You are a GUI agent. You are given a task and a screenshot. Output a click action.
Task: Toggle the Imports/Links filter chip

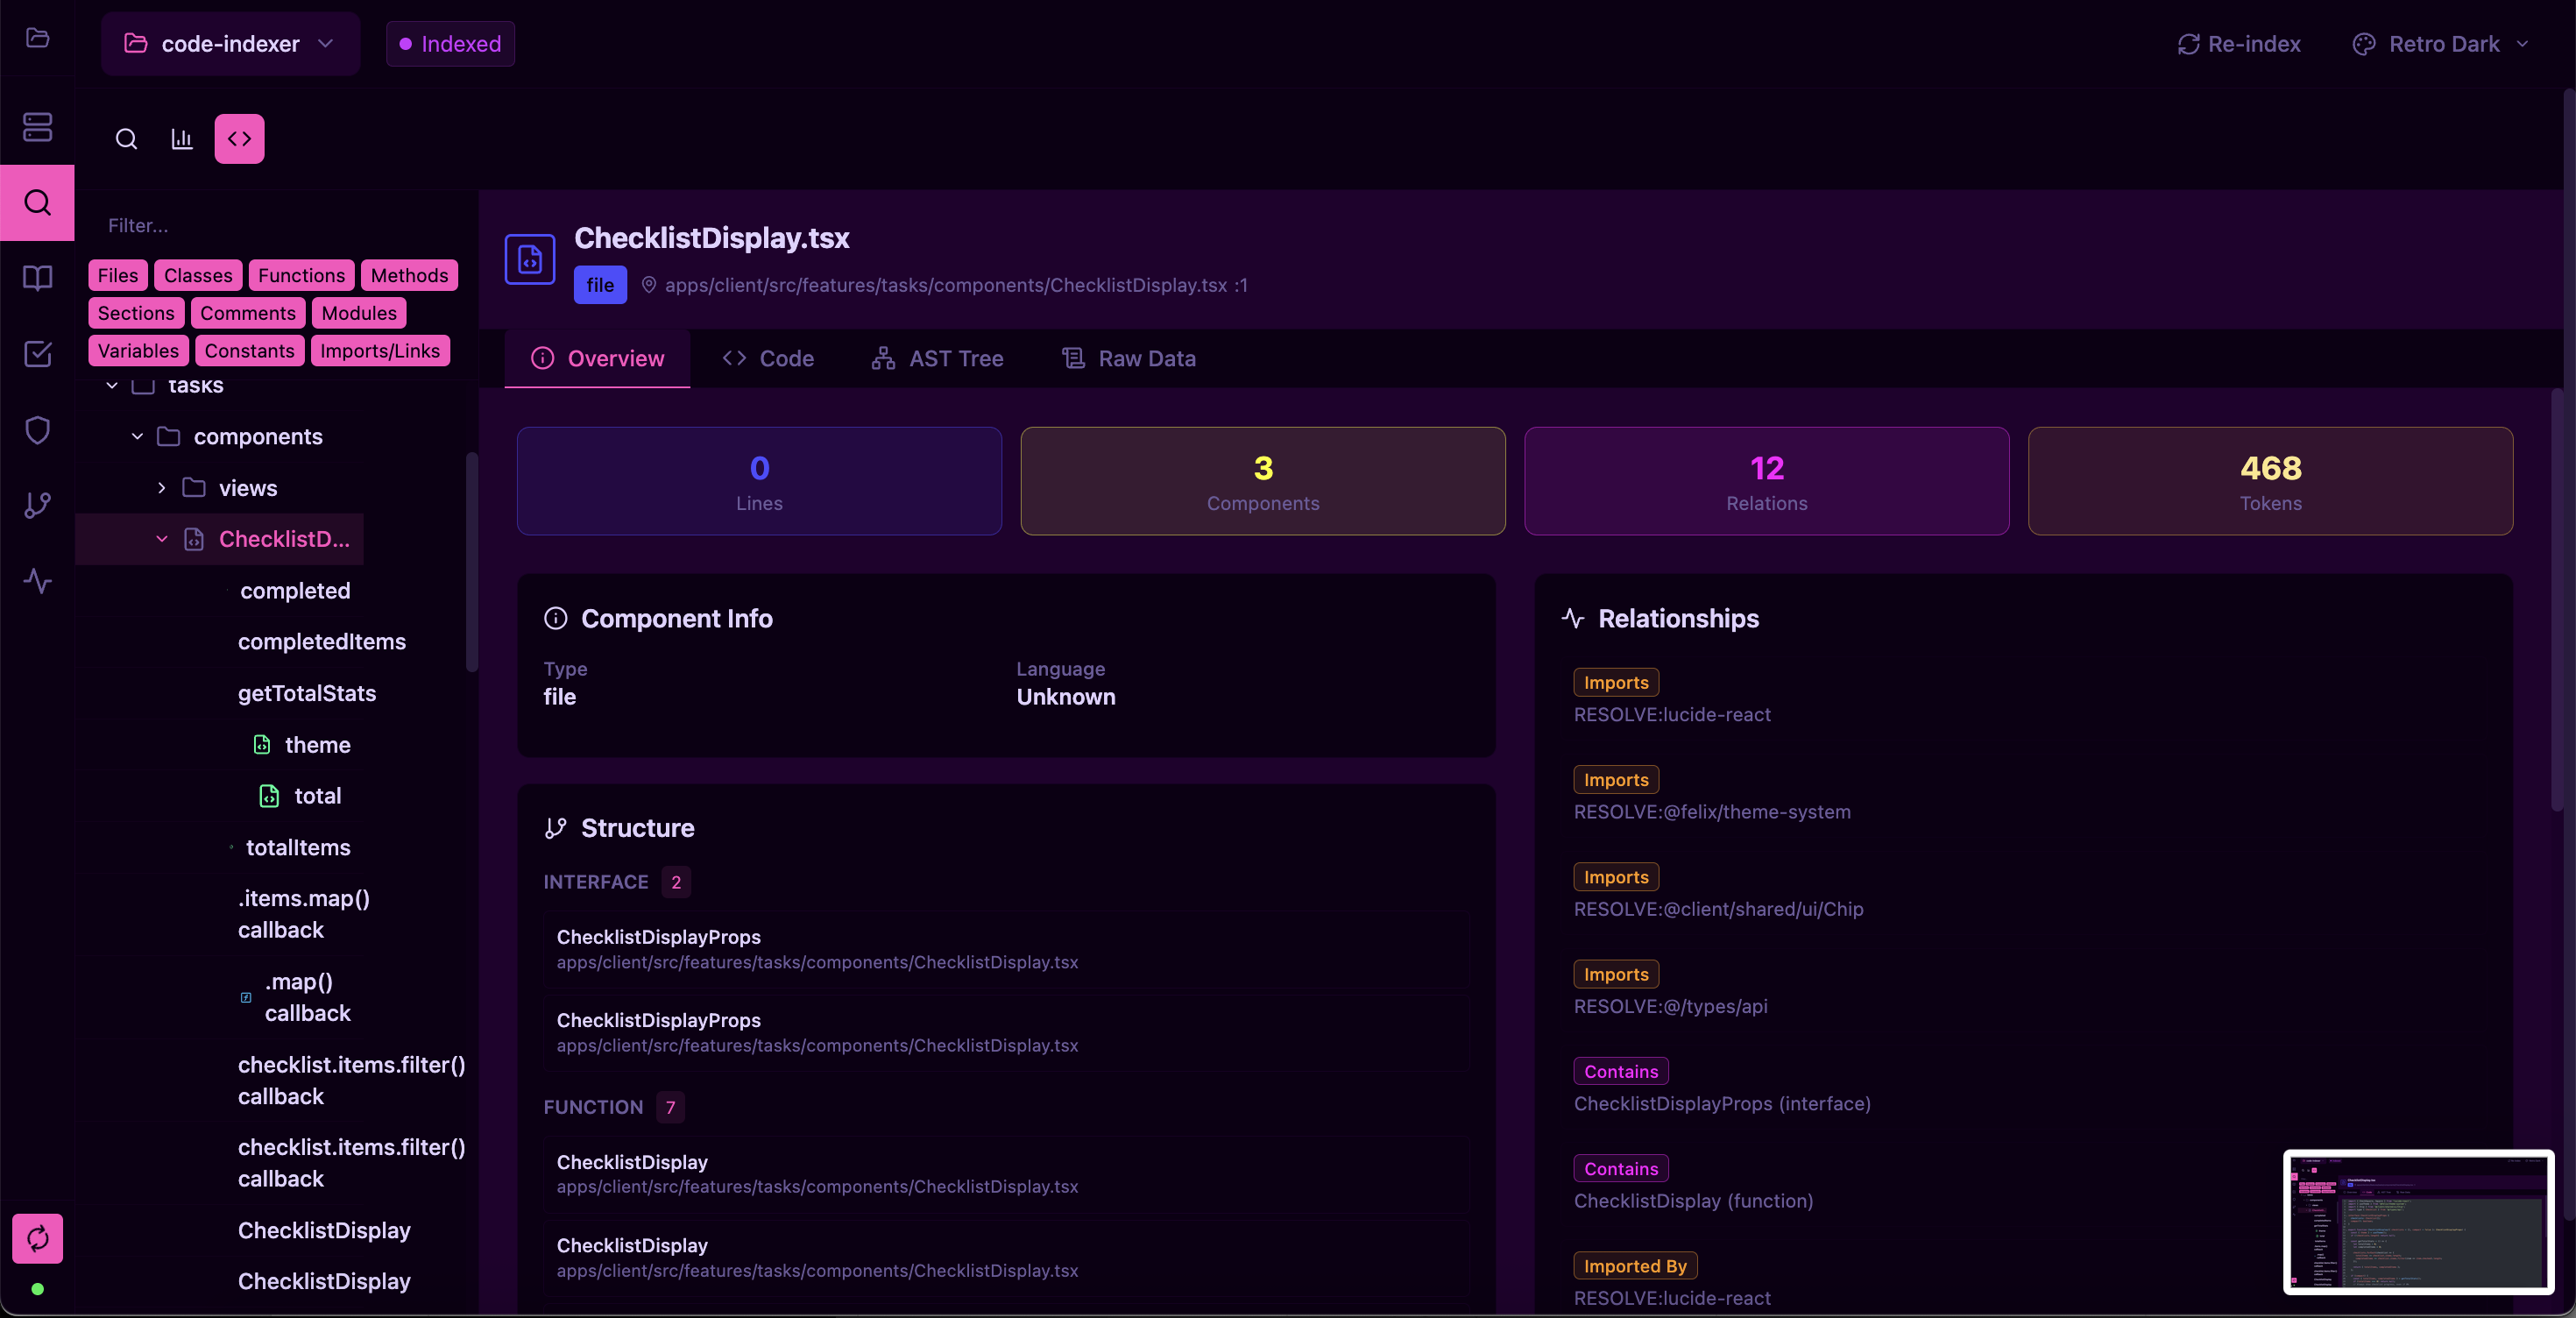(x=379, y=351)
